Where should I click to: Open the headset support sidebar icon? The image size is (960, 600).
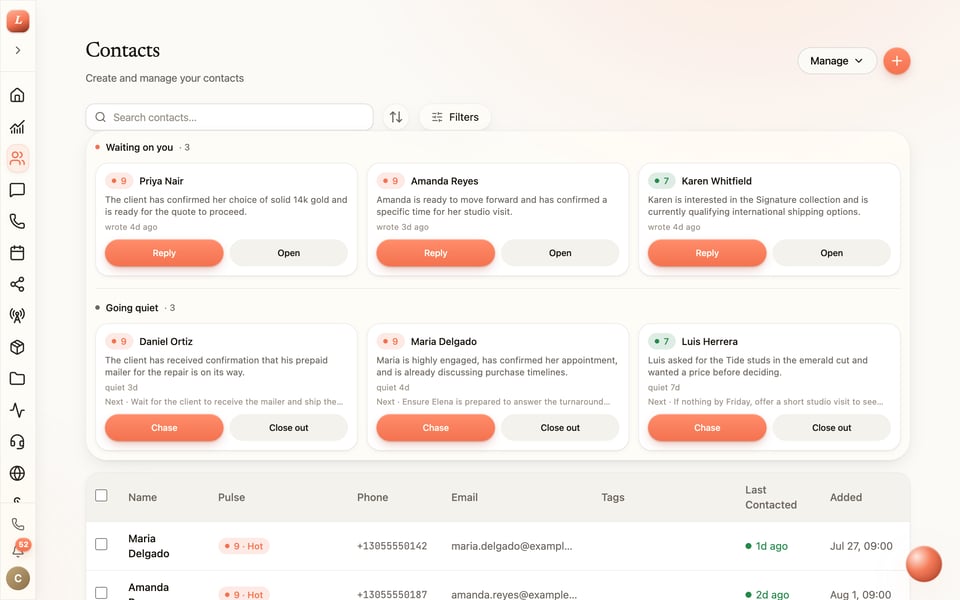pos(17,441)
